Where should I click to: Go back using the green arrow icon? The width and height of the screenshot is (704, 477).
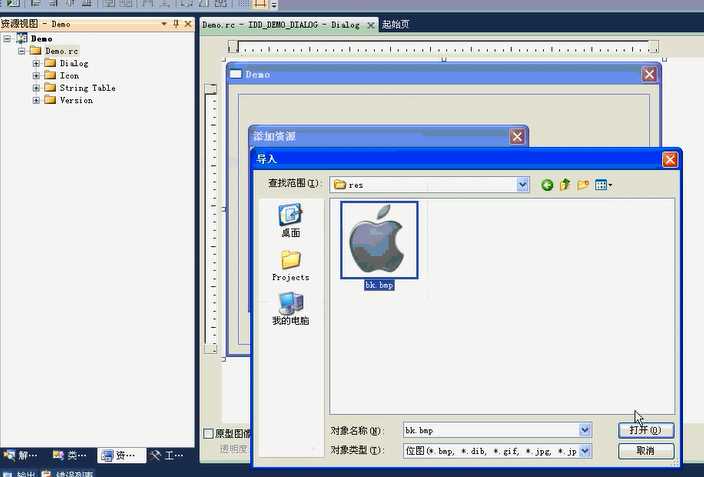click(x=547, y=185)
